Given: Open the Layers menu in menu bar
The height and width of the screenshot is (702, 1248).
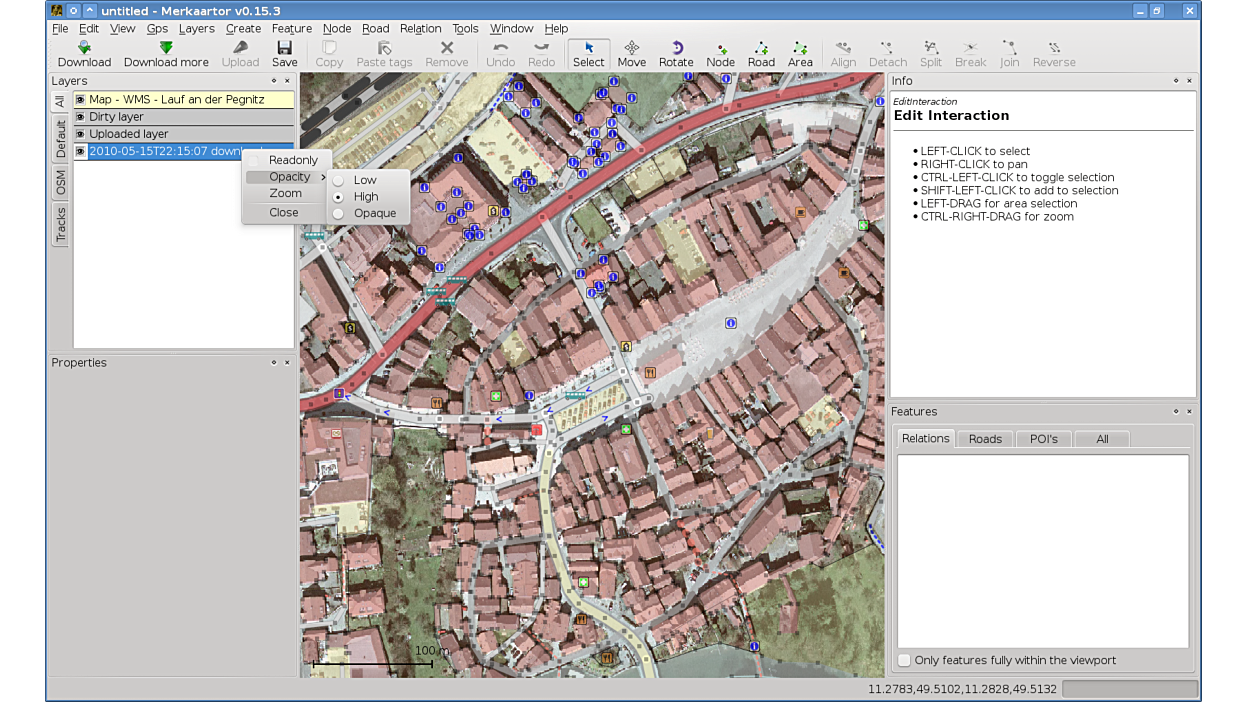Looking at the screenshot, I should pos(196,28).
